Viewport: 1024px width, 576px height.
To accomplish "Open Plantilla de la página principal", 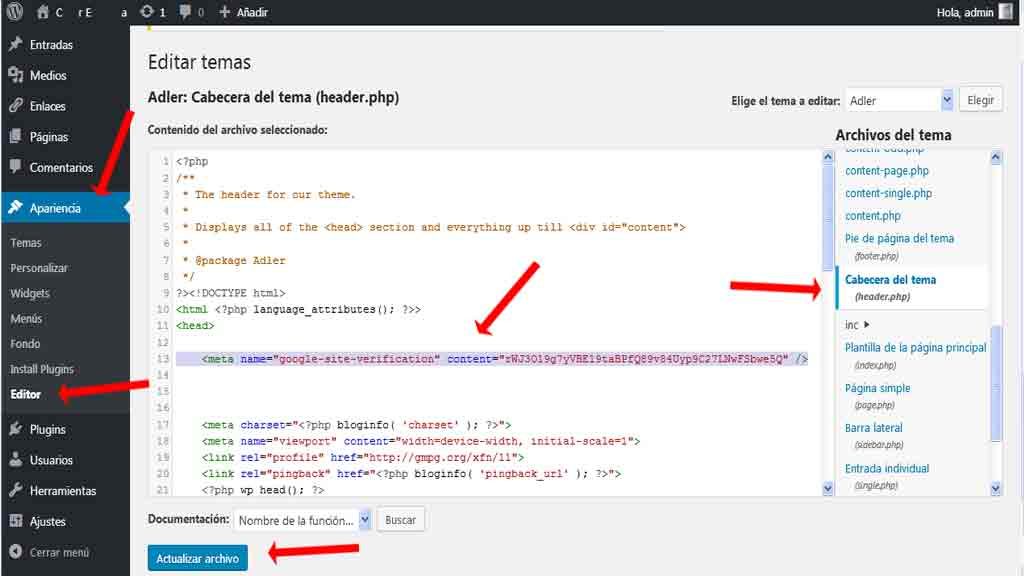I will (x=915, y=347).
